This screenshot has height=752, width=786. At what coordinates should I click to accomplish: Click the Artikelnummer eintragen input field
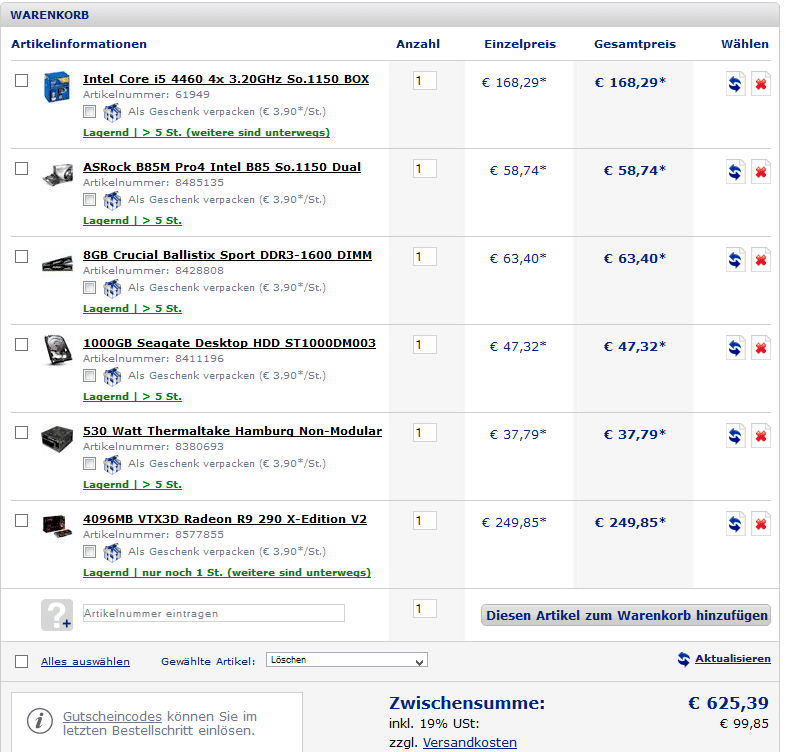coord(213,613)
